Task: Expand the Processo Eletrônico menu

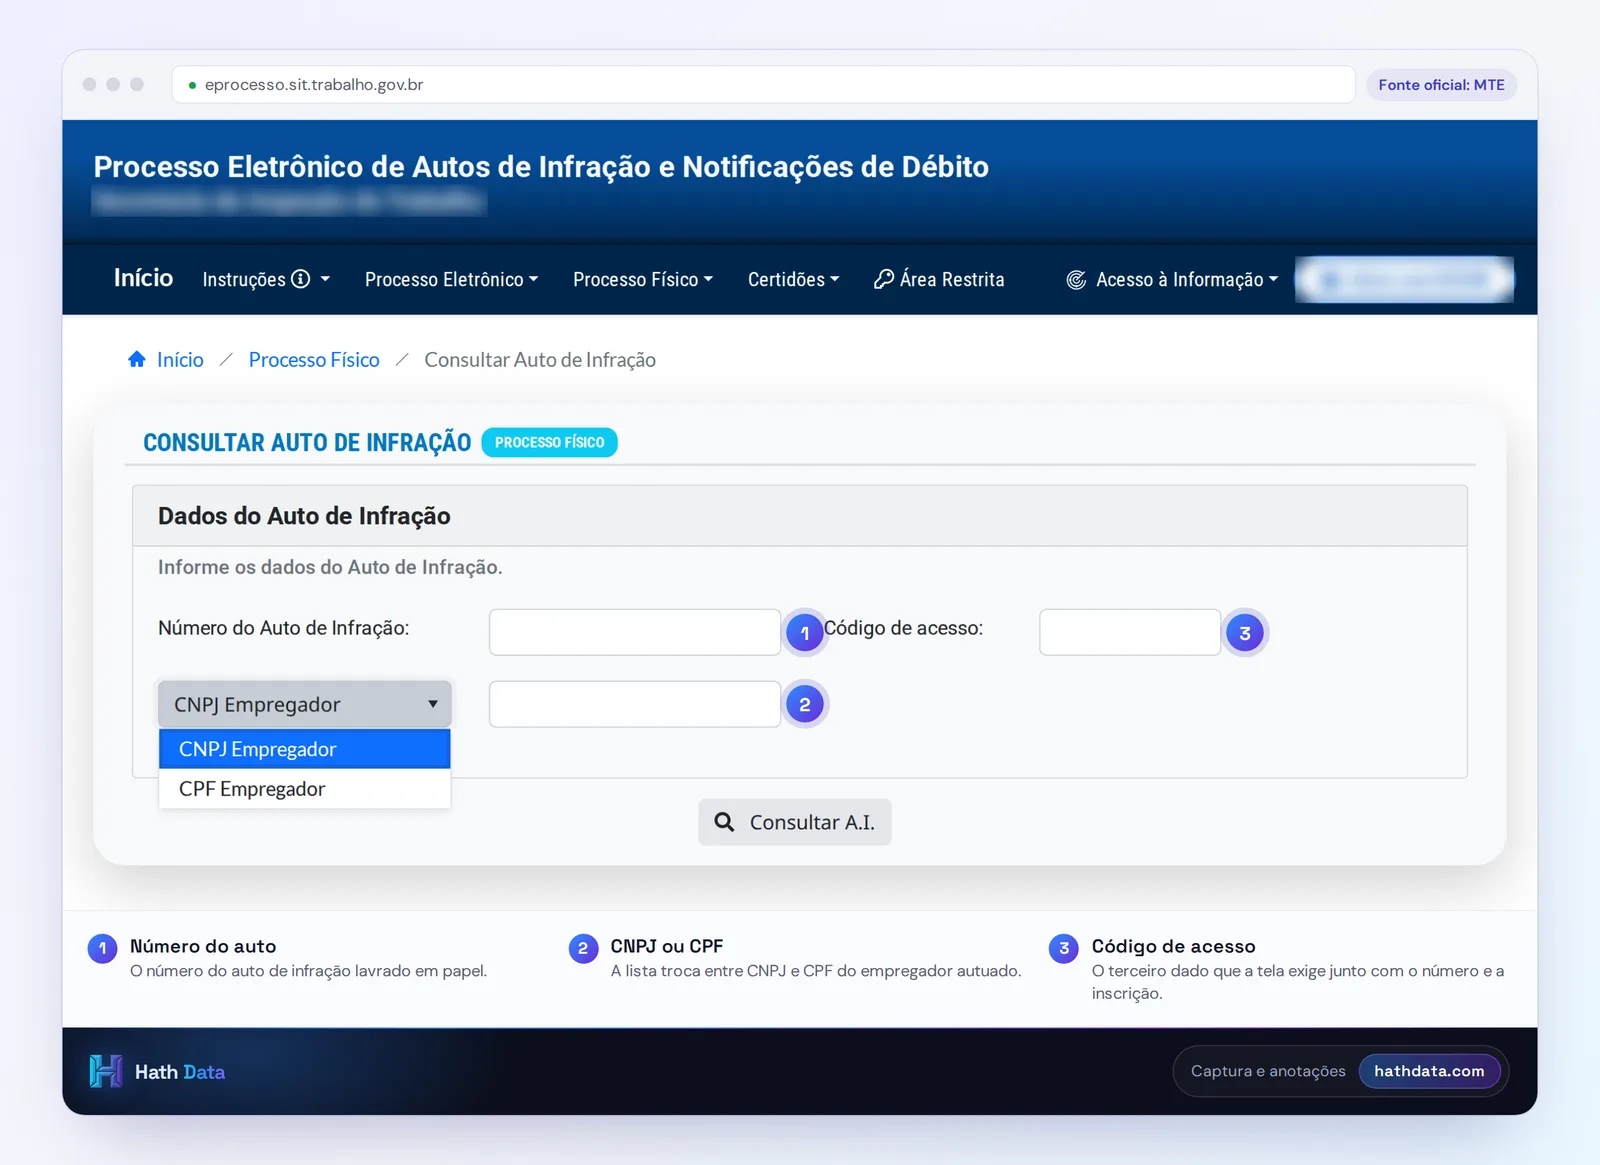Action: click(x=451, y=280)
